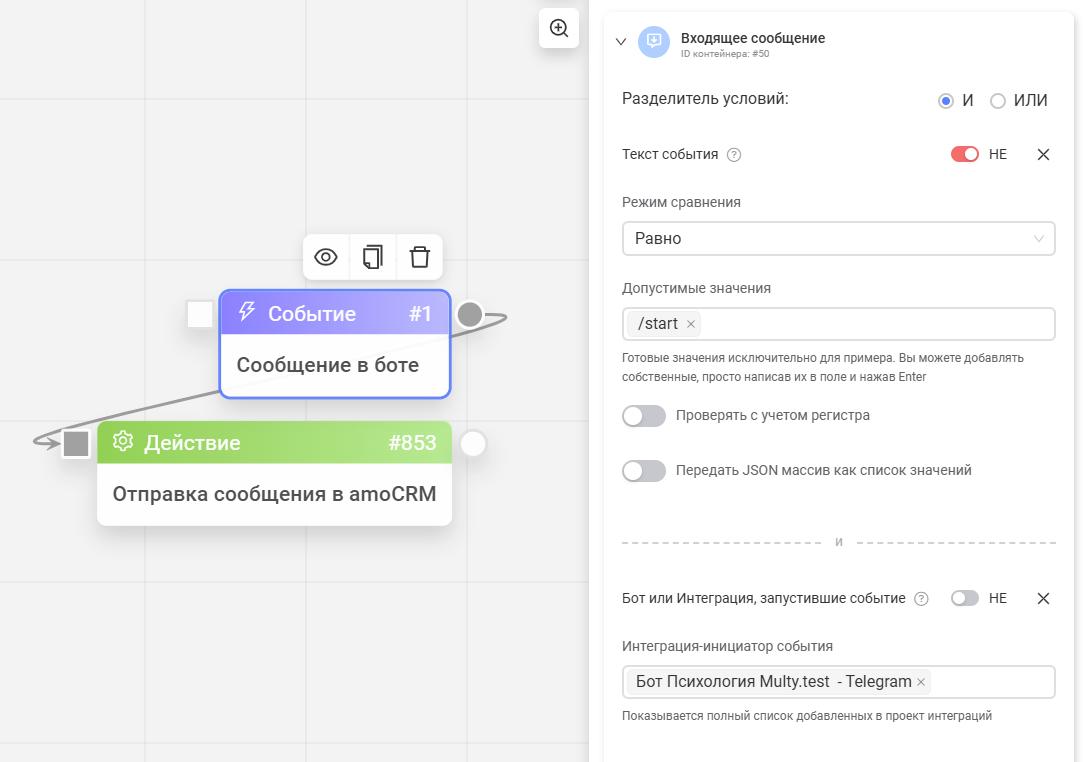1083x762 pixels.
Task: Enable the НЕ toggle for Бот или Интеграция
Action: pyautogui.click(x=964, y=598)
